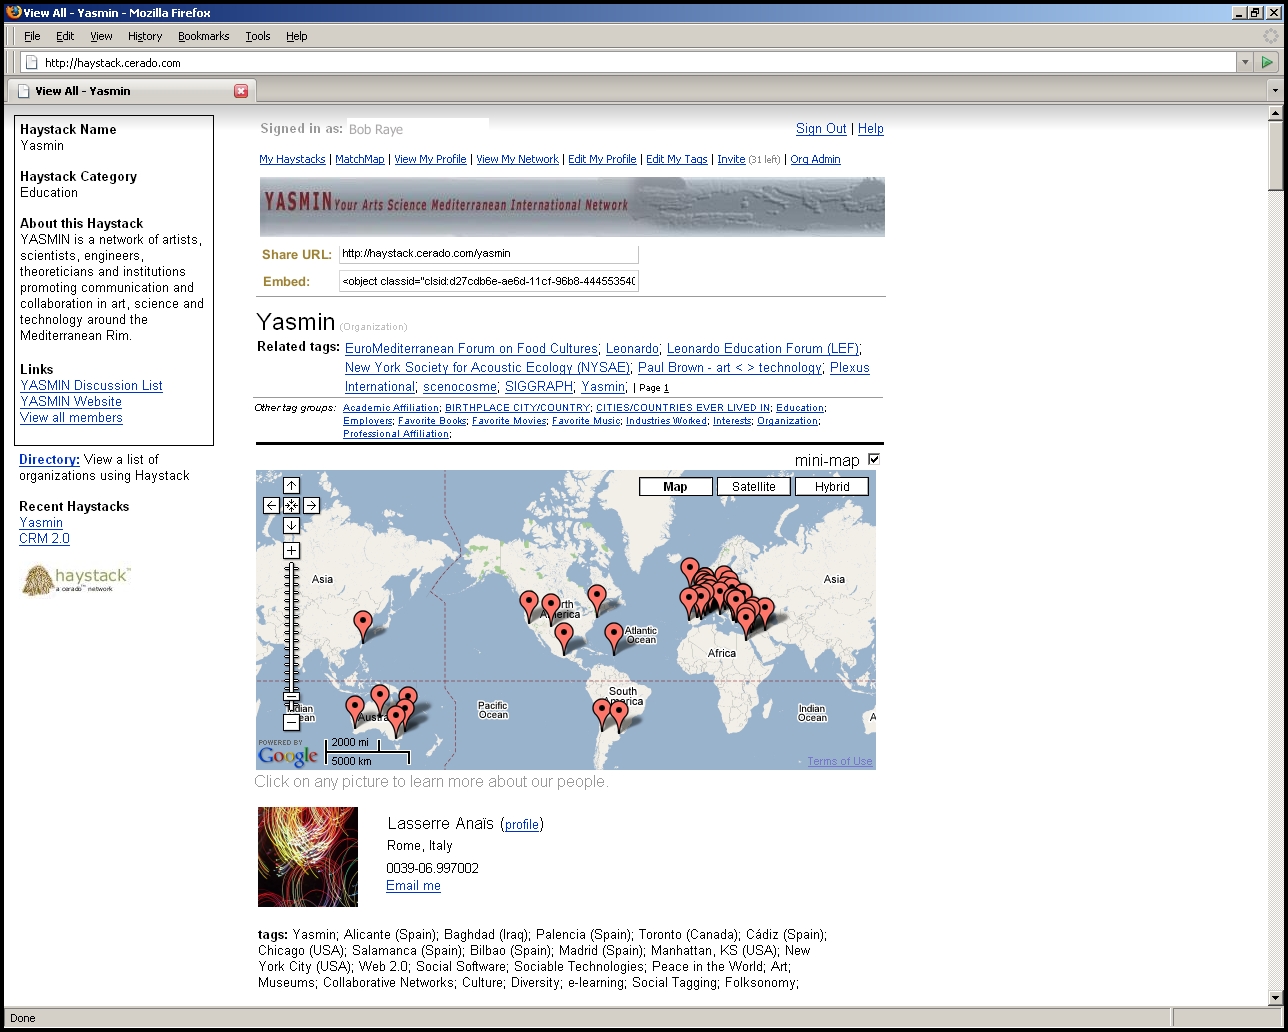The height and width of the screenshot is (1032, 1288).
Task: Open the MatchMap link
Action: (x=360, y=159)
